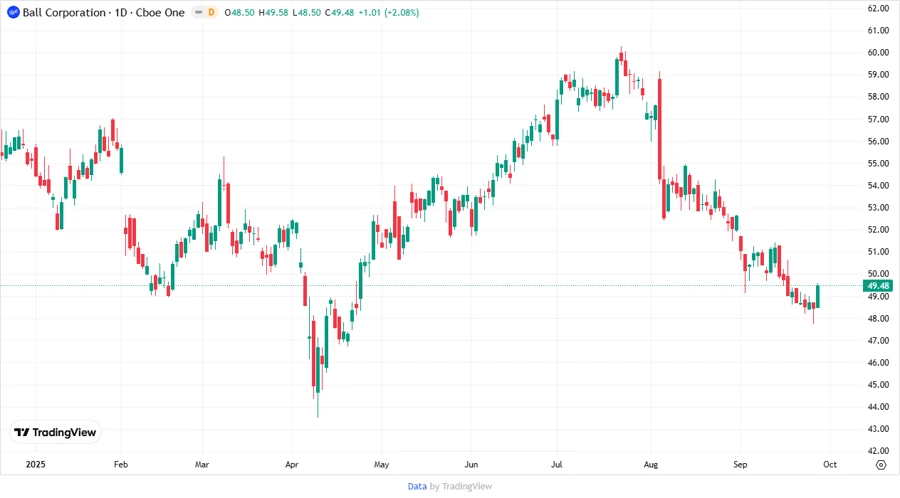The image size is (900, 498).
Task: Click the current price label 49.48
Action: click(x=878, y=286)
